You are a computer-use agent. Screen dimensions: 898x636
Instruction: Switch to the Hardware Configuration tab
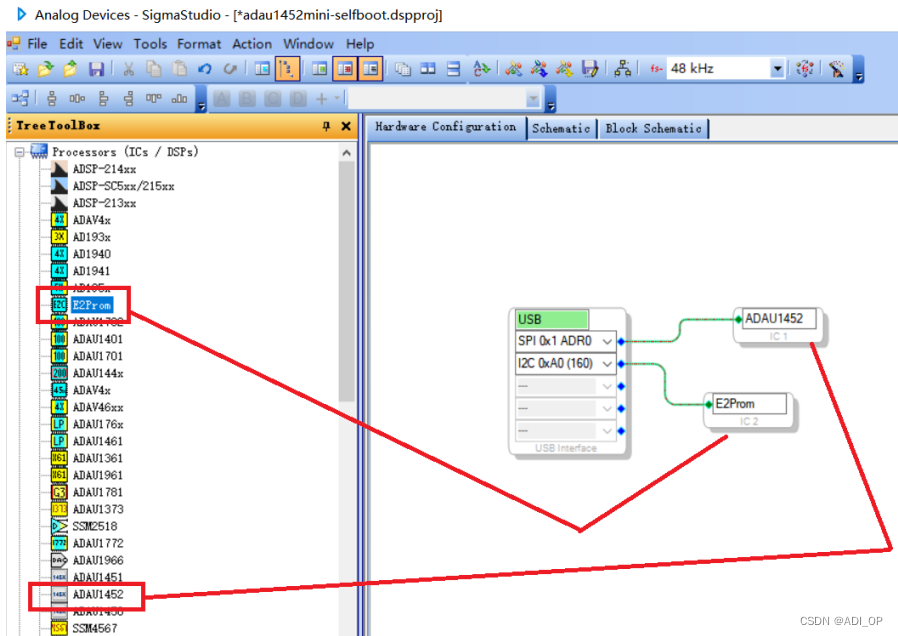(446, 127)
